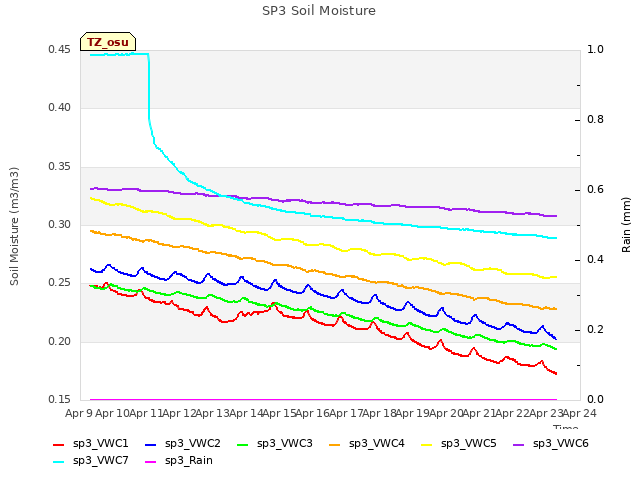Click the end of the red VWC1 line
Viewport: 640px width, 480px height.
coord(556,373)
